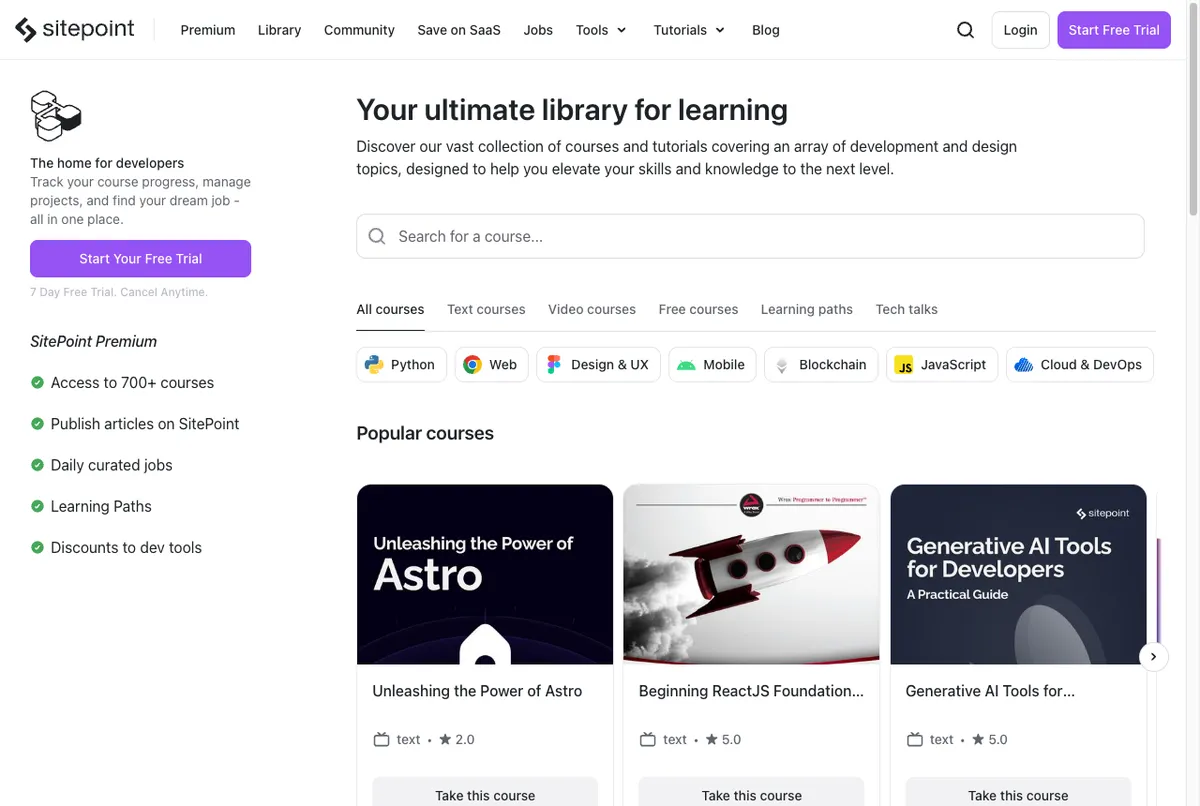Show the Learning paths tab

(807, 310)
